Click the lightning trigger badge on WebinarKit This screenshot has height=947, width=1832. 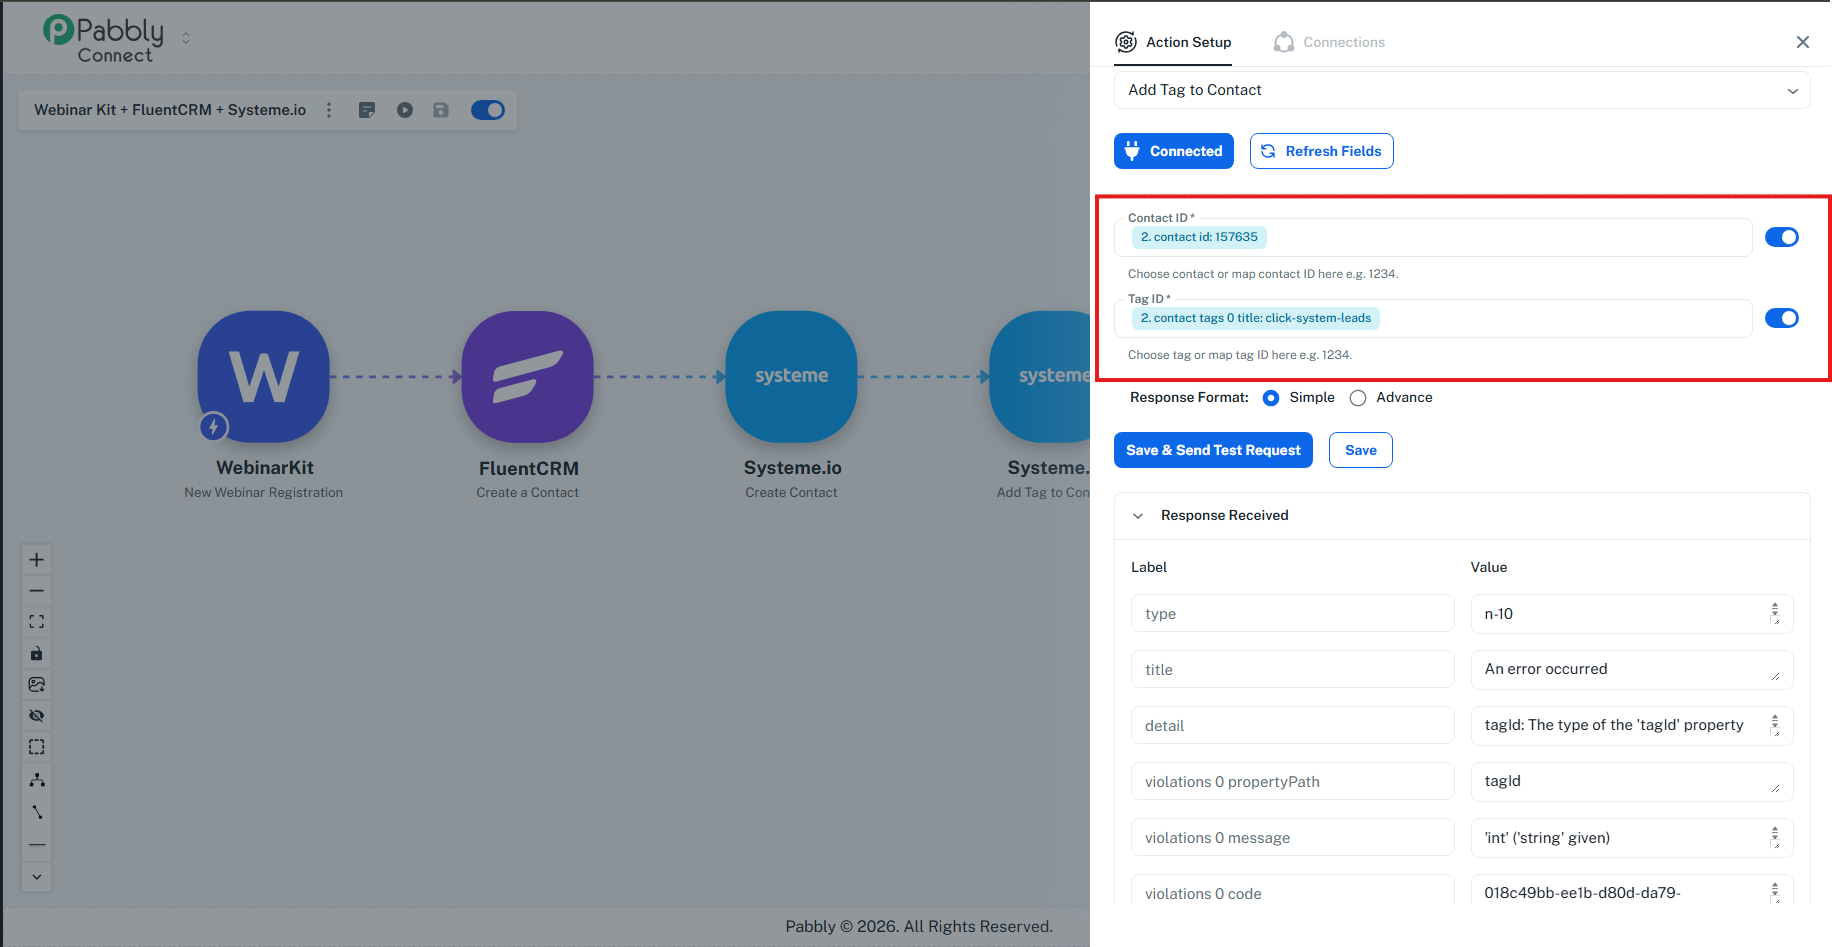pos(213,427)
